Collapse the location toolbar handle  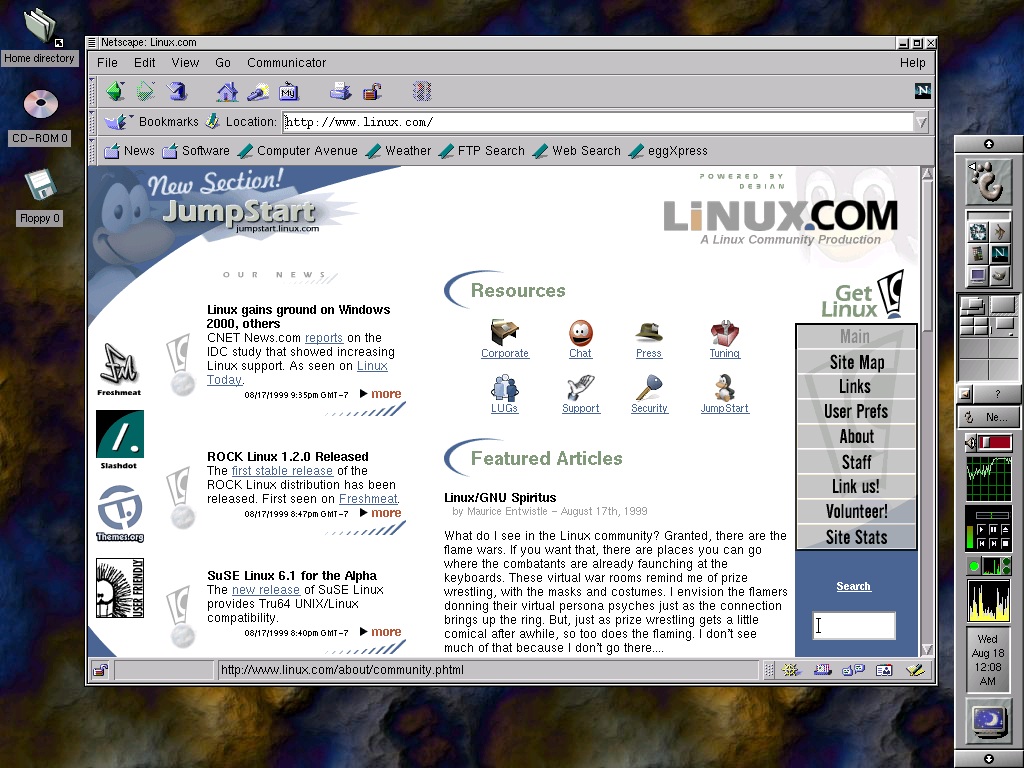pyautogui.click(x=93, y=122)
